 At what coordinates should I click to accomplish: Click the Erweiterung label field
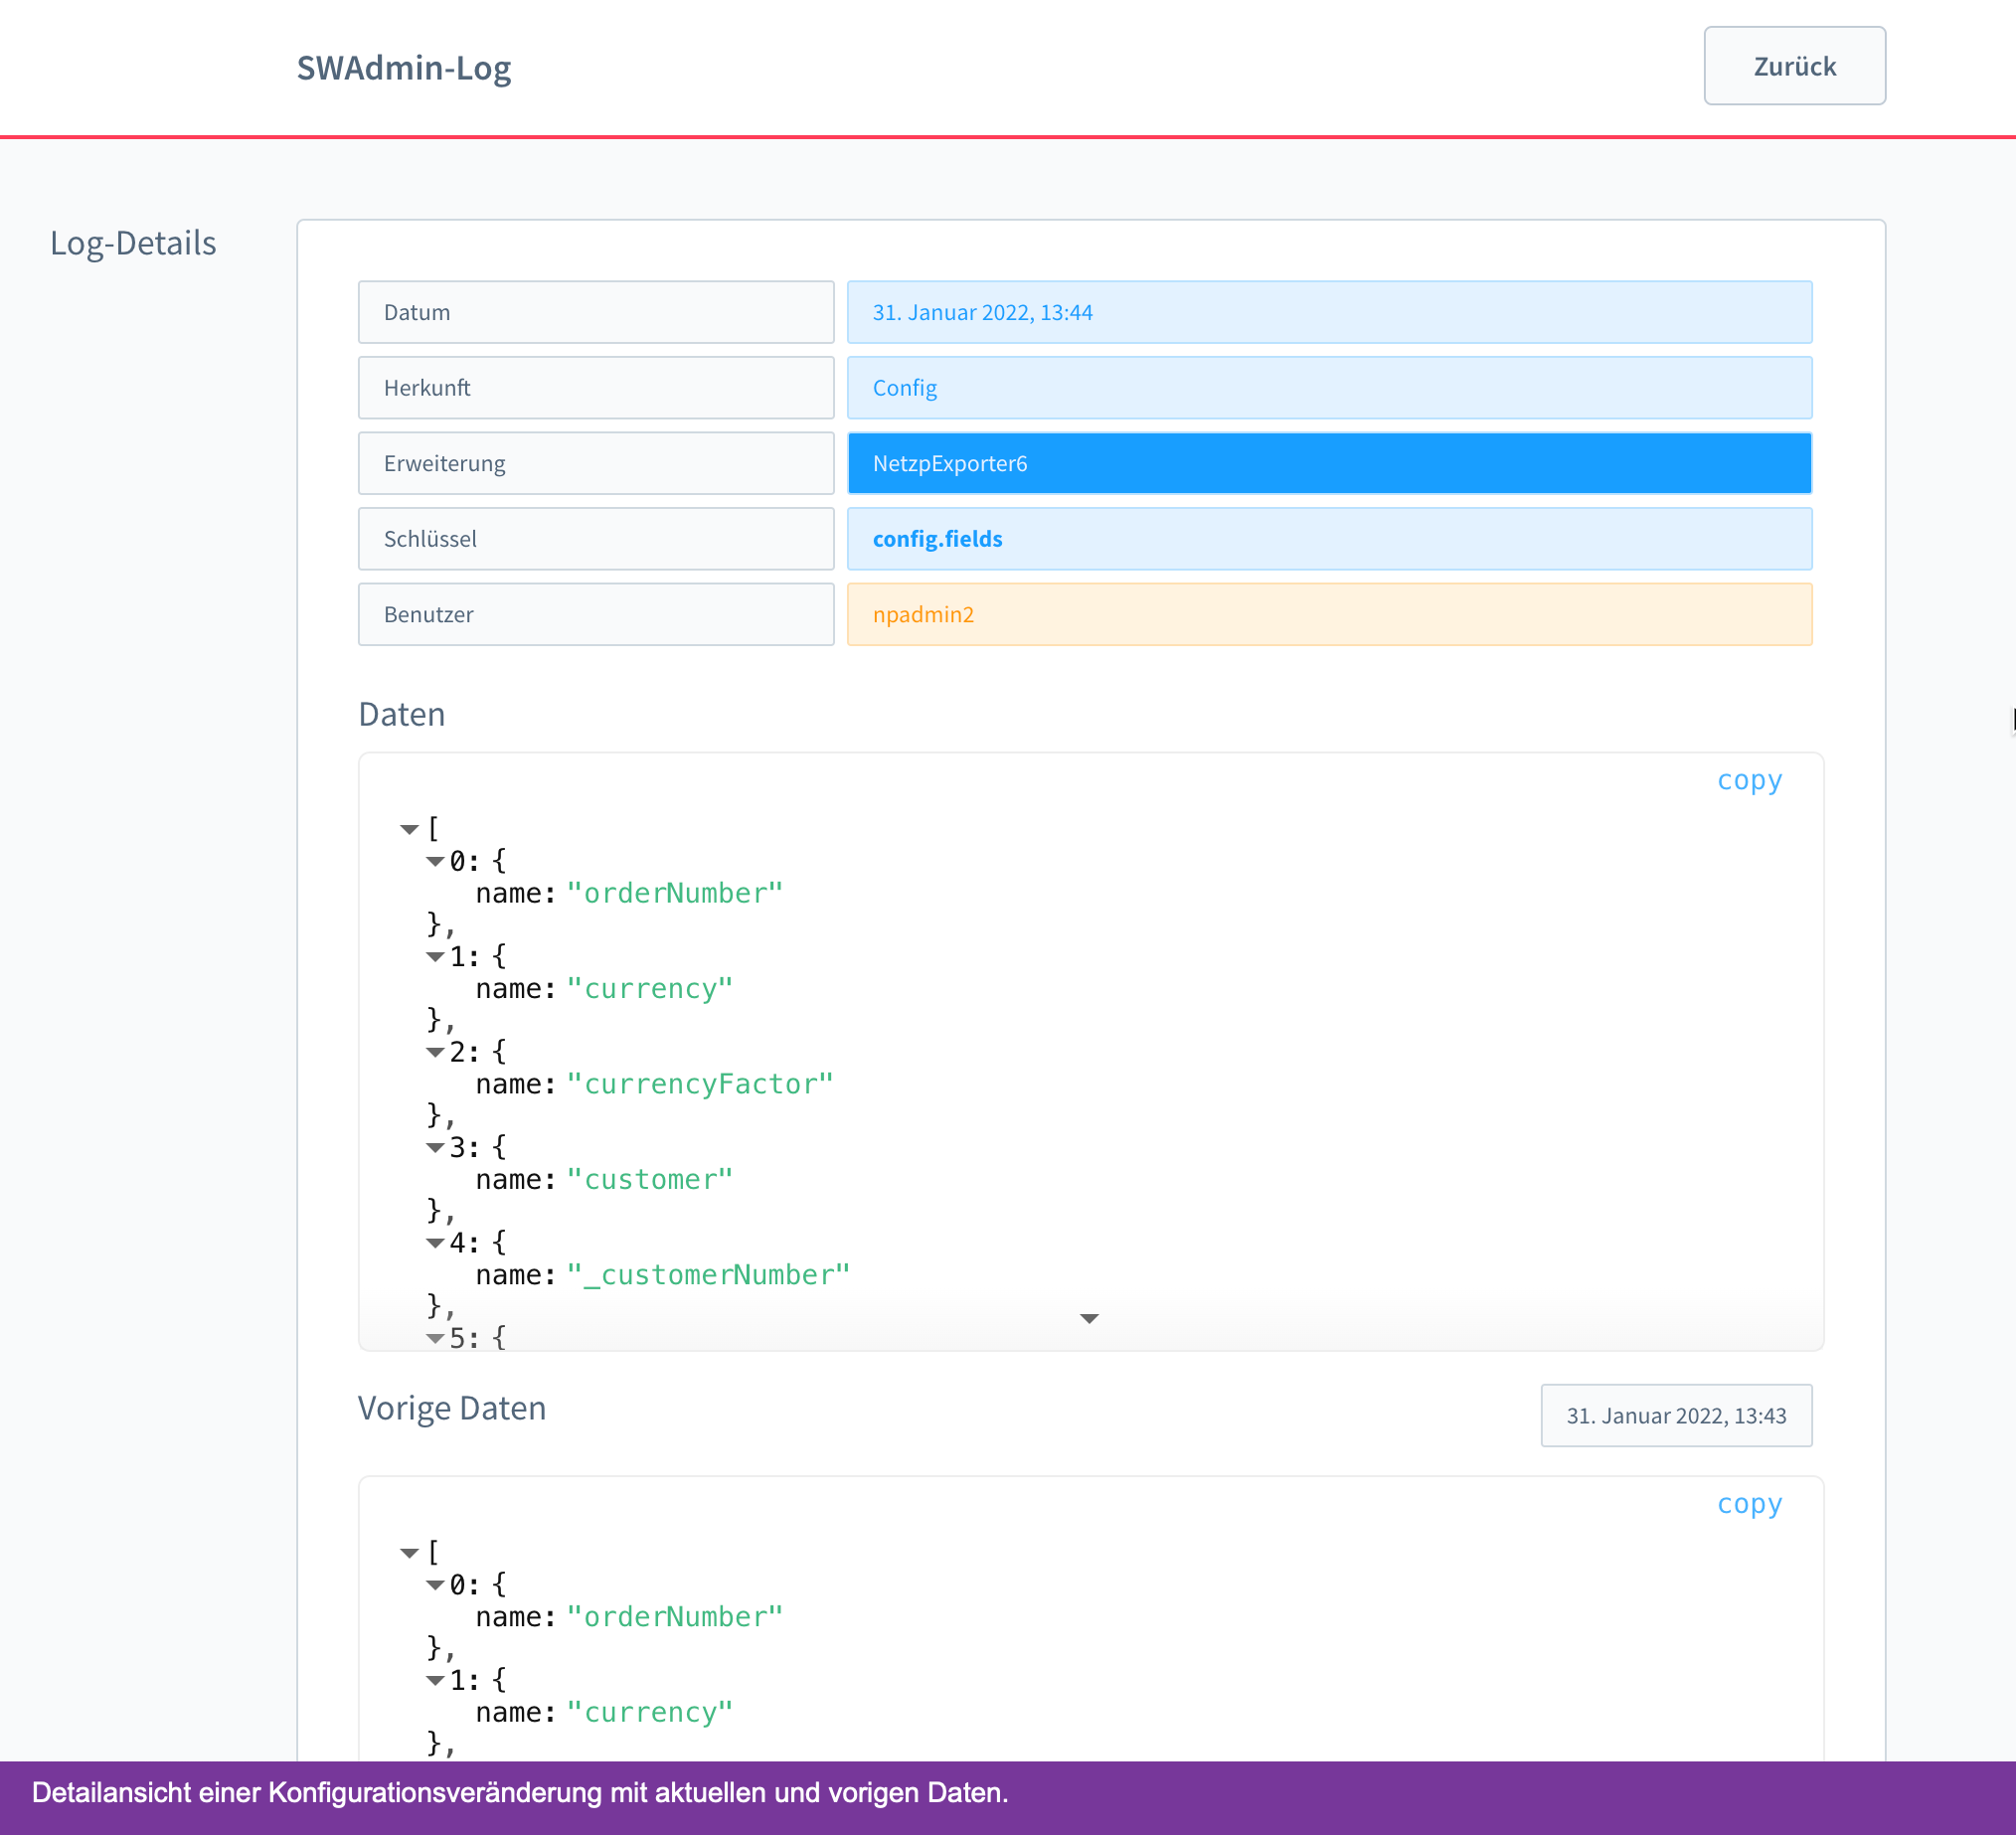[596, 463]
